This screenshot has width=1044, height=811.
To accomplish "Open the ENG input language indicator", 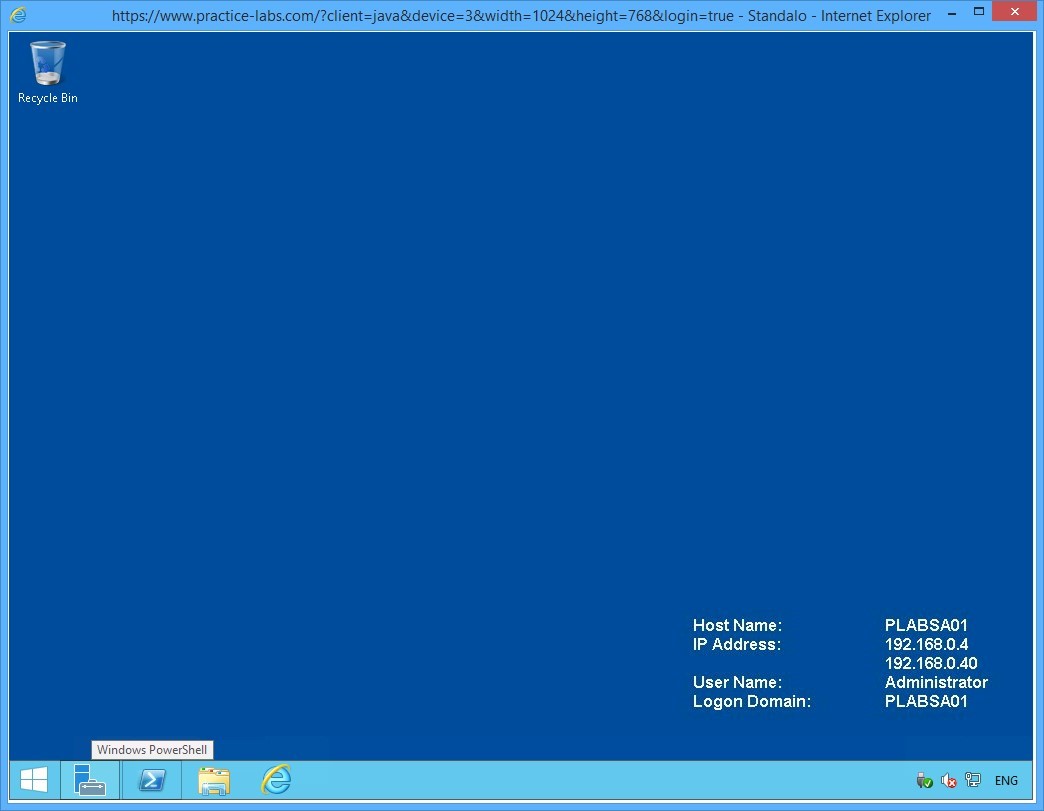I will tap(1006, 781).
